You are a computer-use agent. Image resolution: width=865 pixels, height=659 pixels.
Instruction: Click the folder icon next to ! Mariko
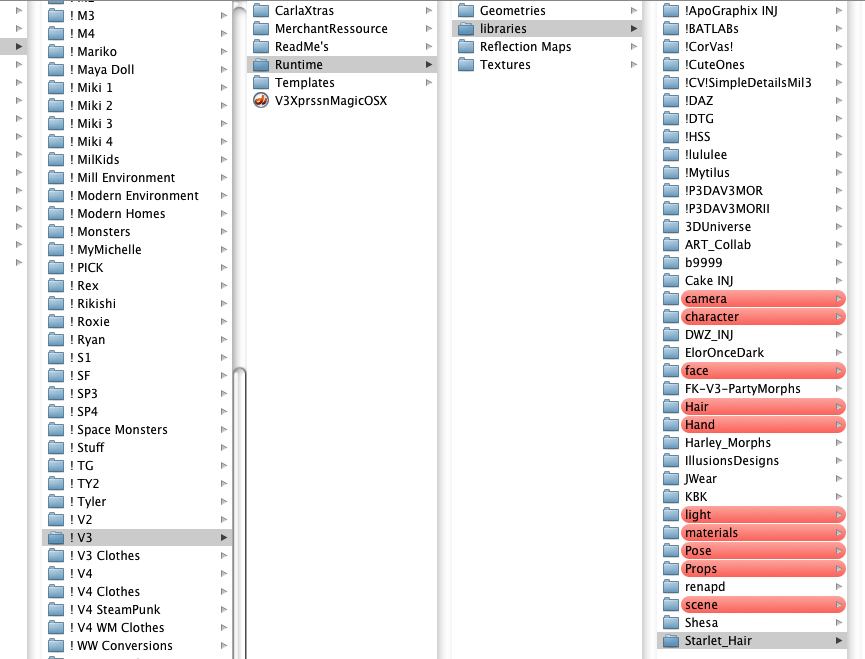click(56, 52)
